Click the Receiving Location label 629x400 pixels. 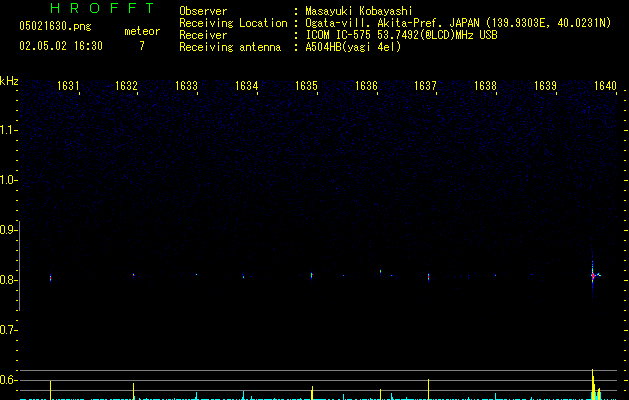click(233, 23)
